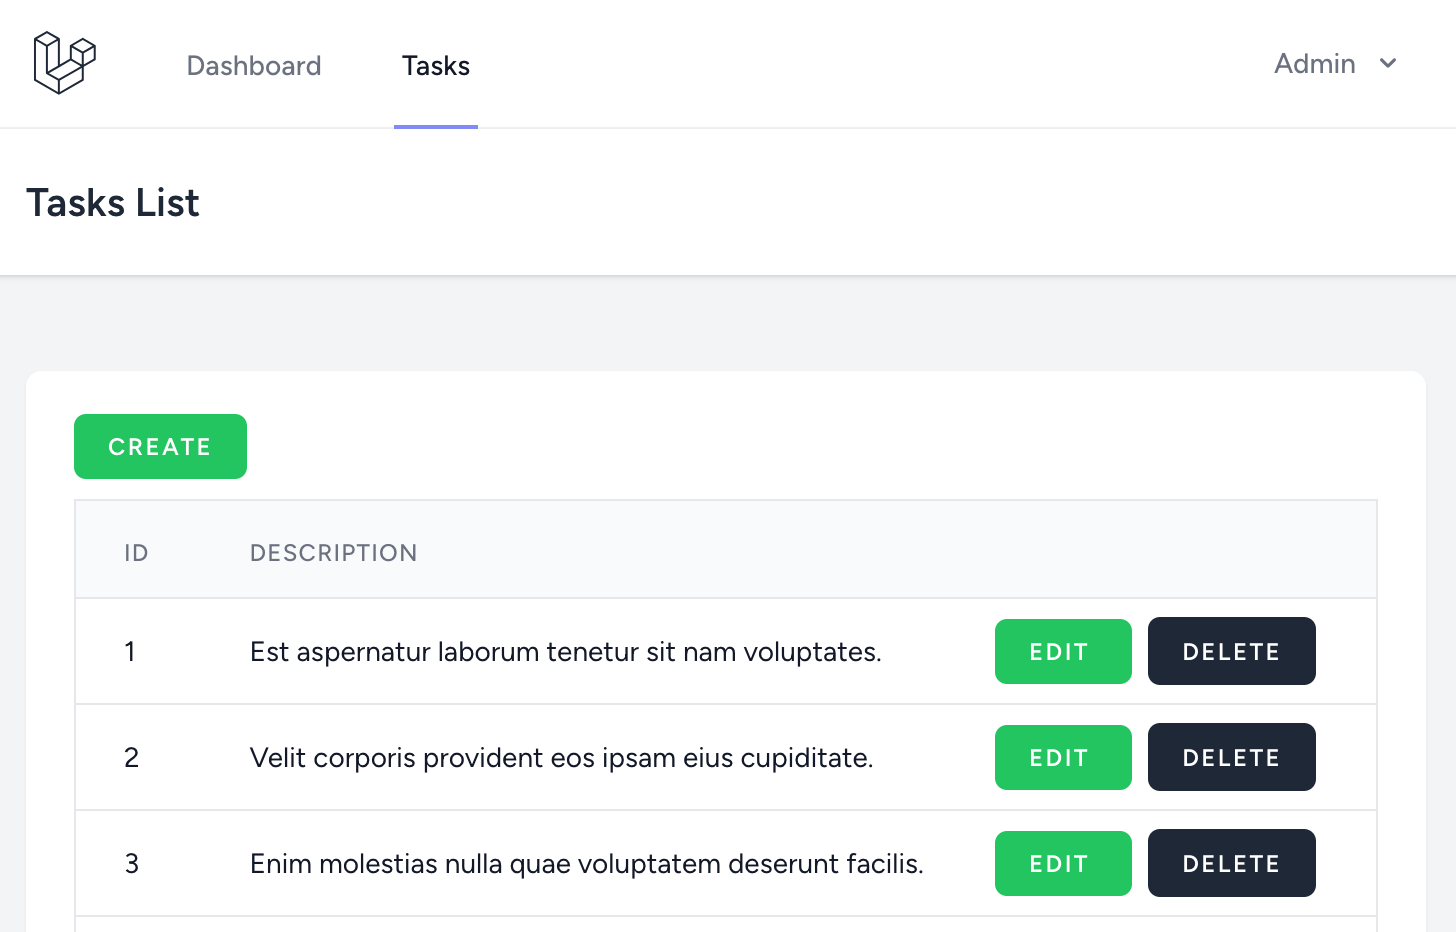Select the Tasks nav tab

(436, 65)
